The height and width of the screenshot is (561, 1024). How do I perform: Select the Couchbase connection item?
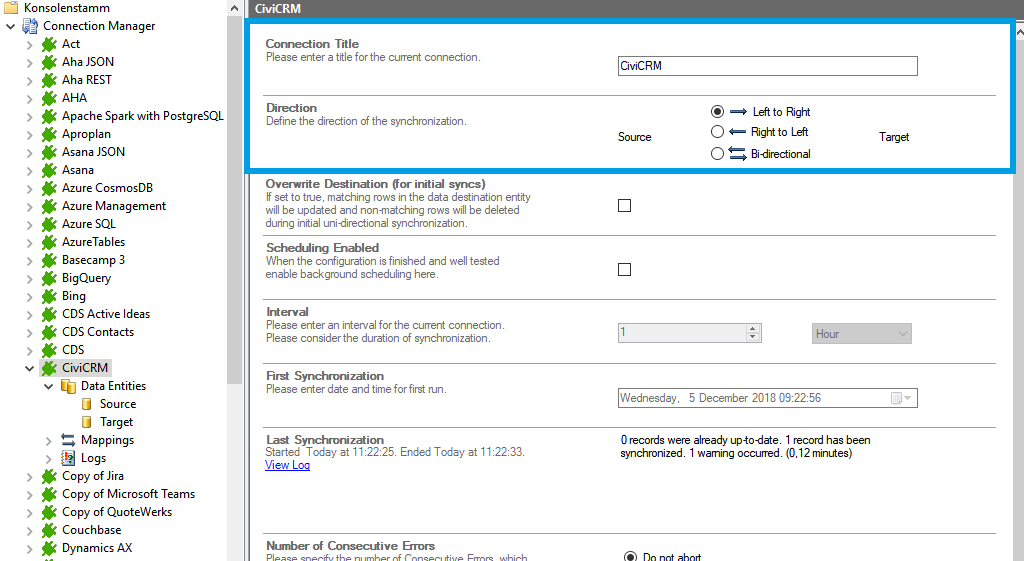(91, 530)
